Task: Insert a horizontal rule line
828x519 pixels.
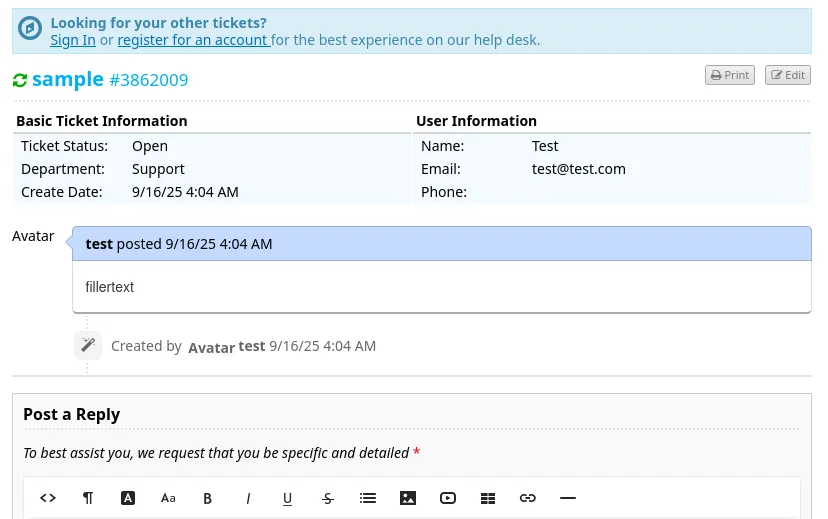Action: pyautogui.click(x=568, y=498)
